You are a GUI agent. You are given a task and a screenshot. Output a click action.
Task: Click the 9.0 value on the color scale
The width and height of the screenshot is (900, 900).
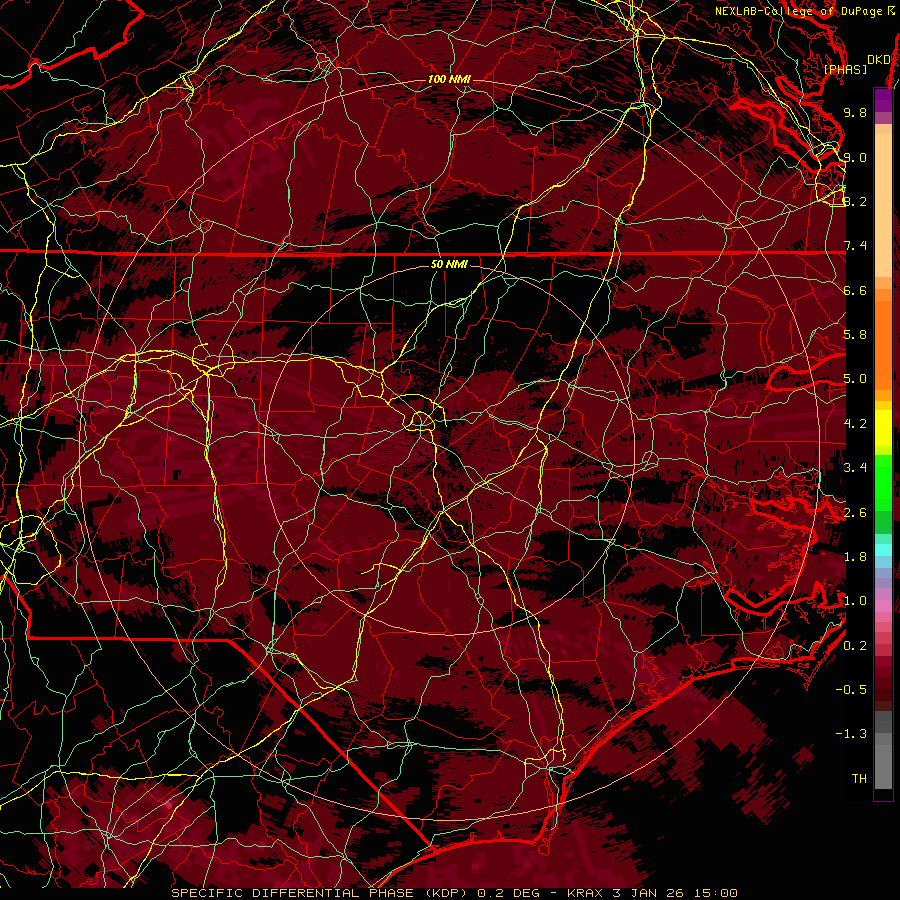click(x=855, y=157)
